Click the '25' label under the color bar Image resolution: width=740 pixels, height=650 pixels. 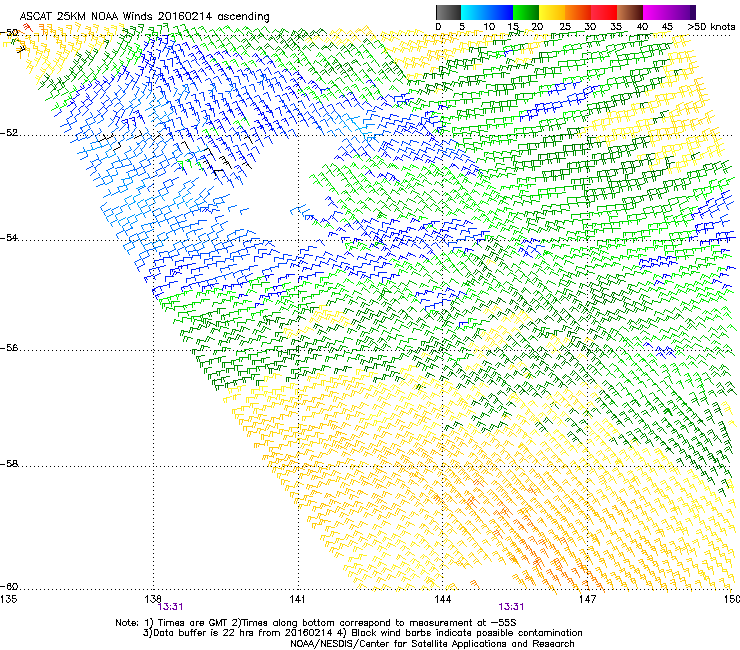565,27
